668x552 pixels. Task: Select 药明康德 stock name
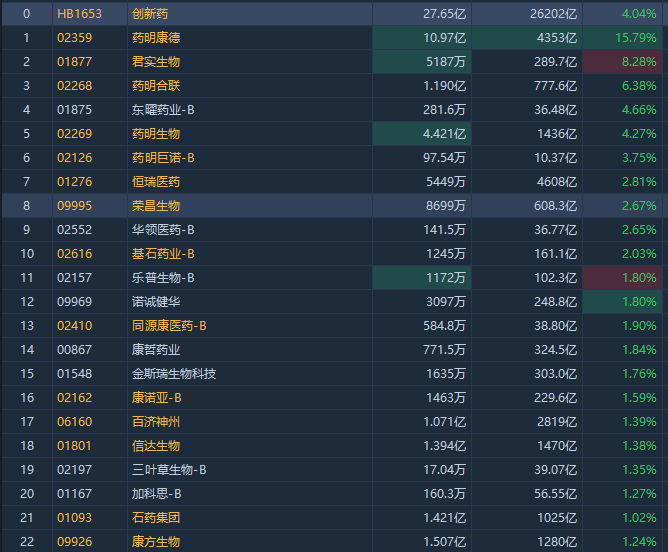pos(156,37)
